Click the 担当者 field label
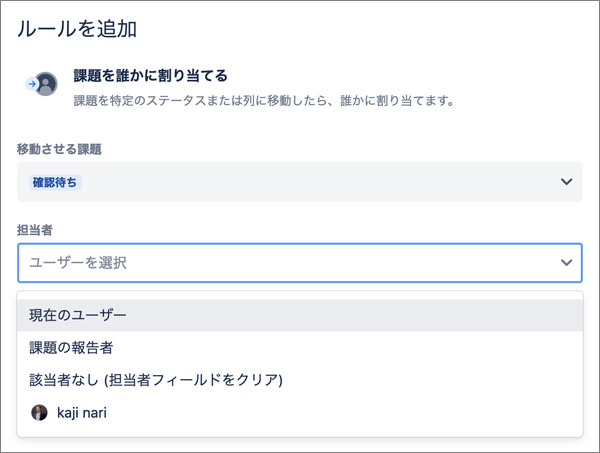600x453 pixels. coord(35,230)
